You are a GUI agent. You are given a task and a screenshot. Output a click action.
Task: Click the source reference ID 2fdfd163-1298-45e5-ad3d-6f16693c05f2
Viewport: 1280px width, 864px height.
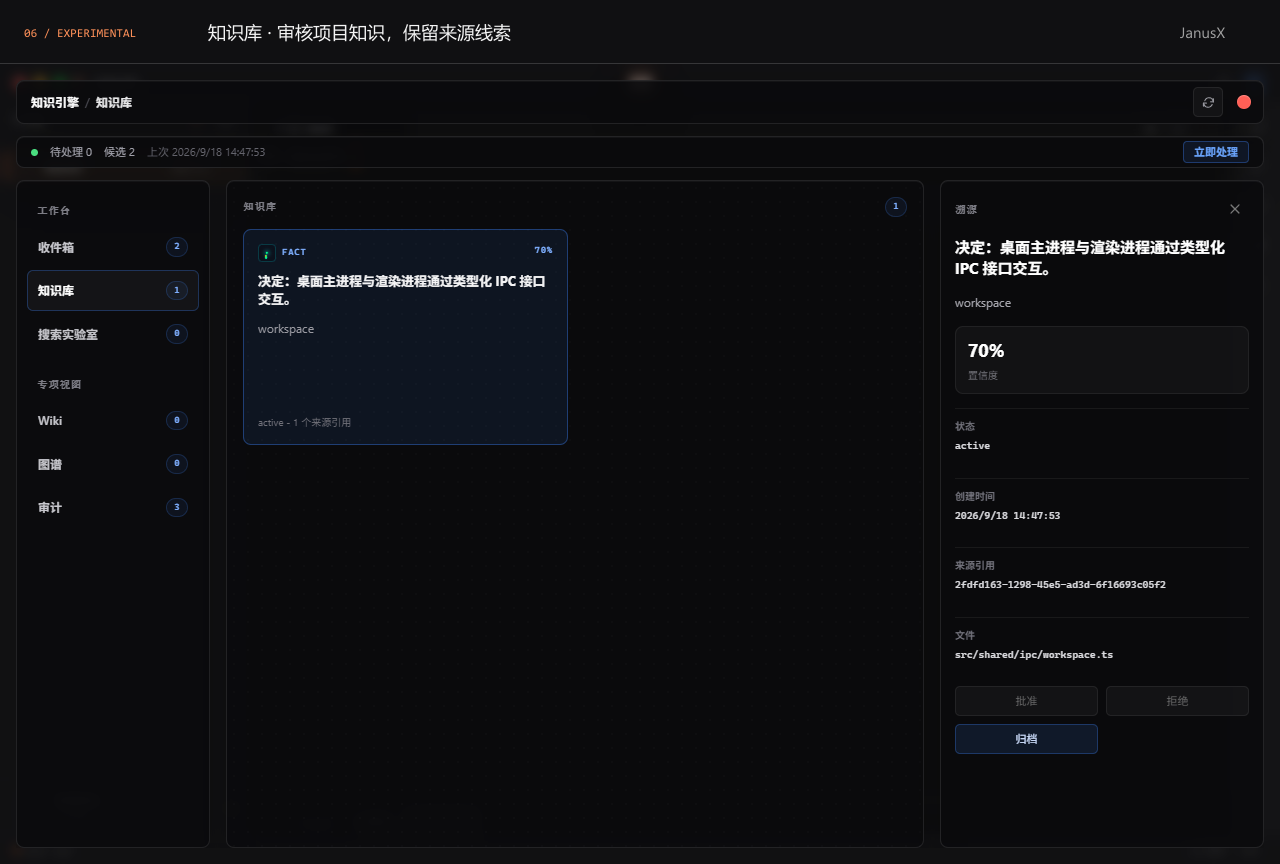1060,585
